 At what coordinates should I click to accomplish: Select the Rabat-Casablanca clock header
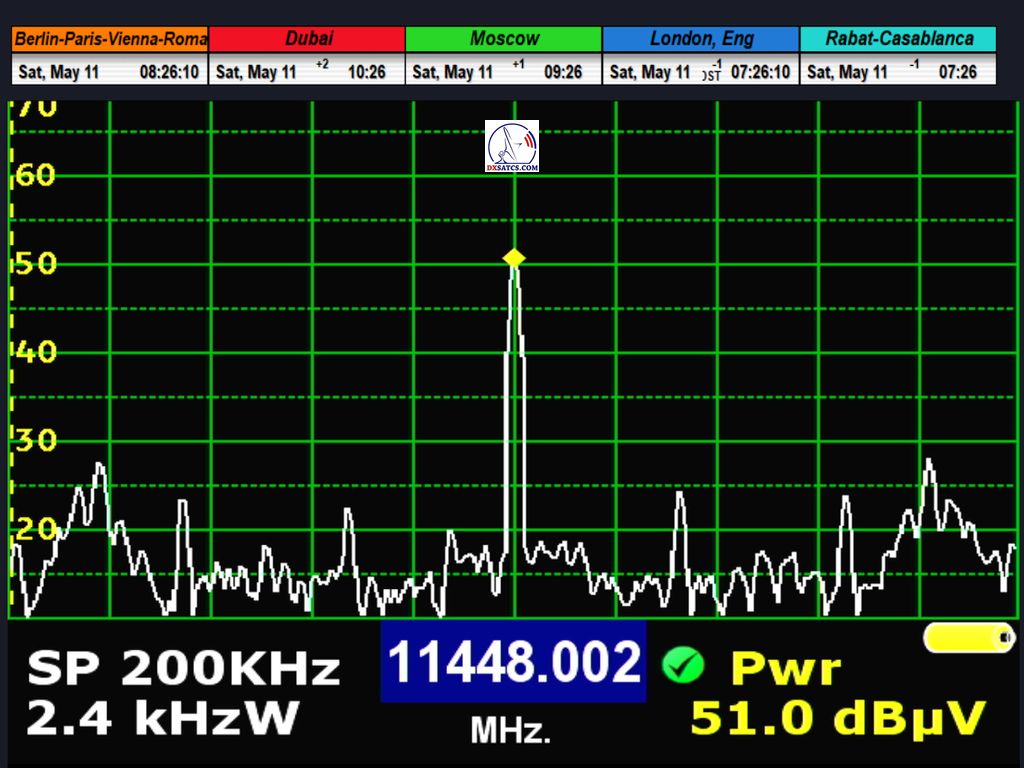coord(898,39)
